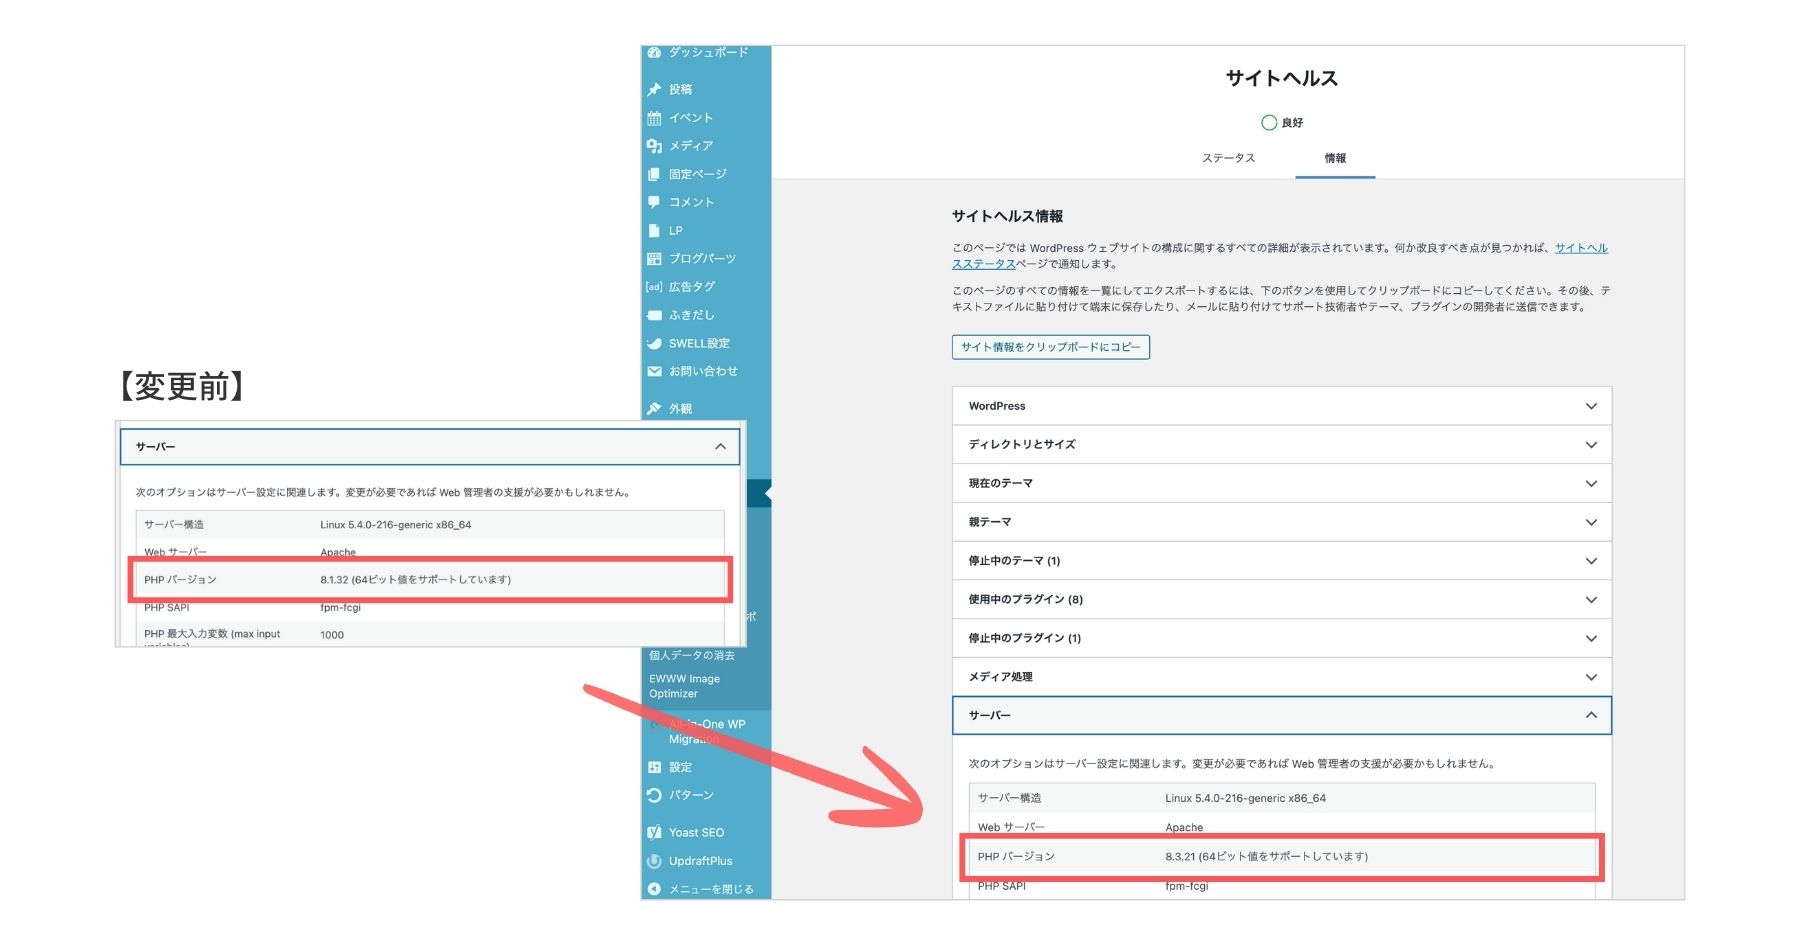This screenshot has height=945, width=1800.
Task: Click the 1000 max input value in inset
Action: [332, 635]
